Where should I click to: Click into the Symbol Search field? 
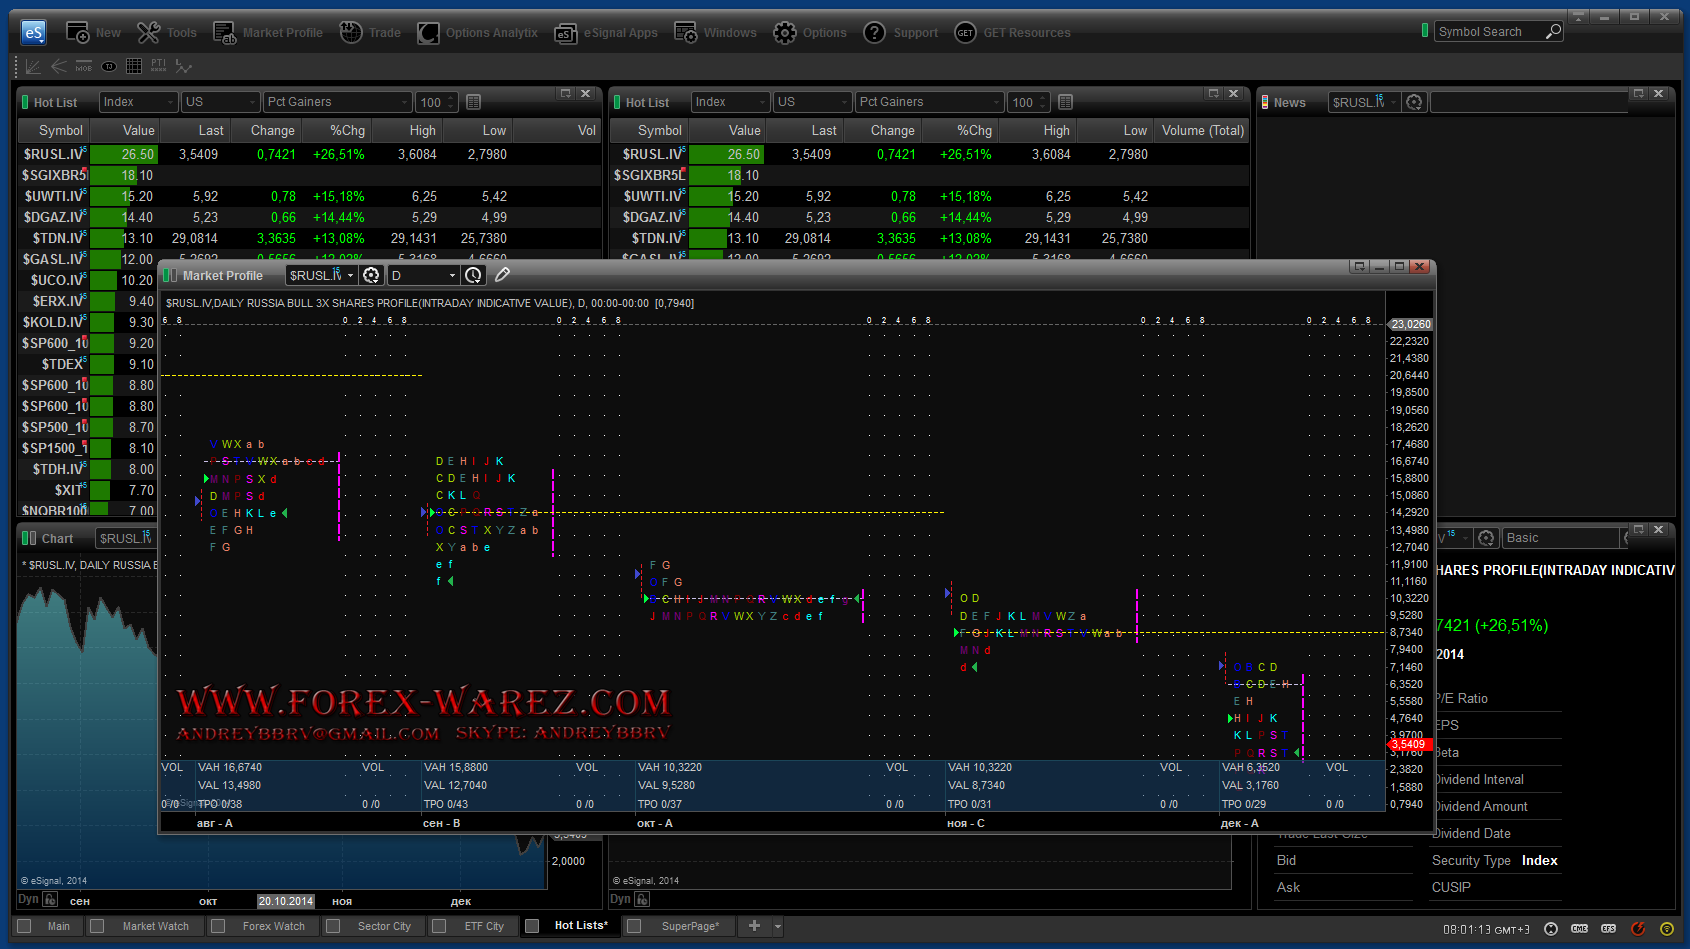click(1488, 32)
